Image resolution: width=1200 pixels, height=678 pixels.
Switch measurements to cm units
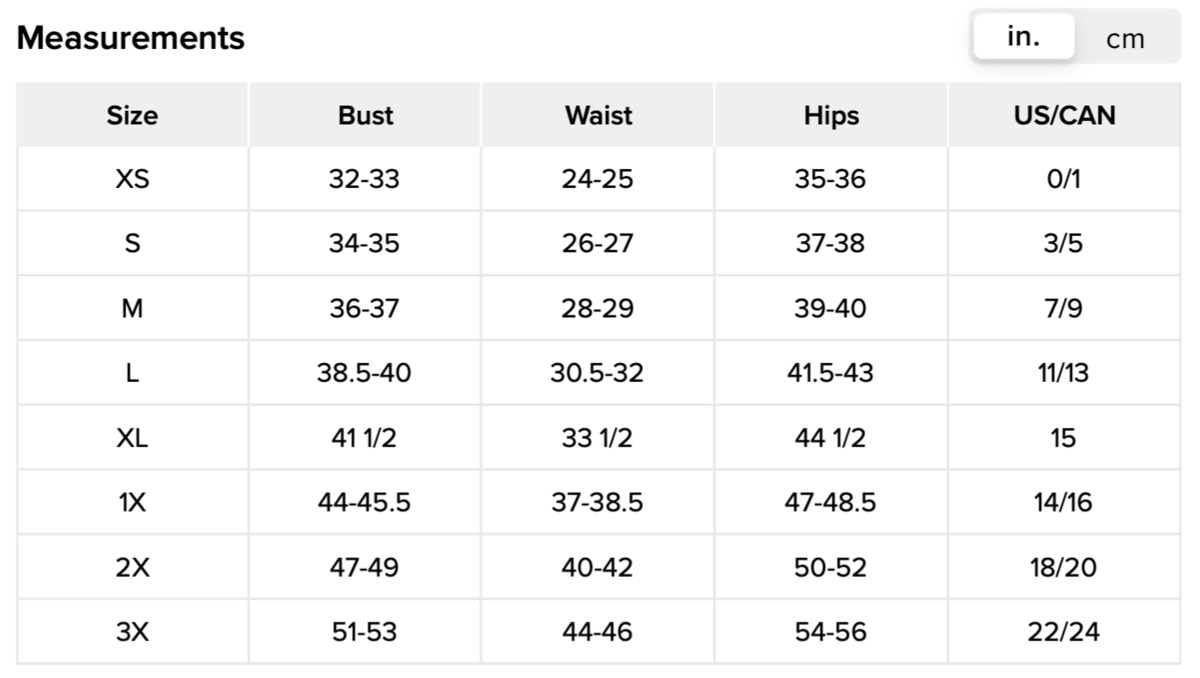[1125, 39]
